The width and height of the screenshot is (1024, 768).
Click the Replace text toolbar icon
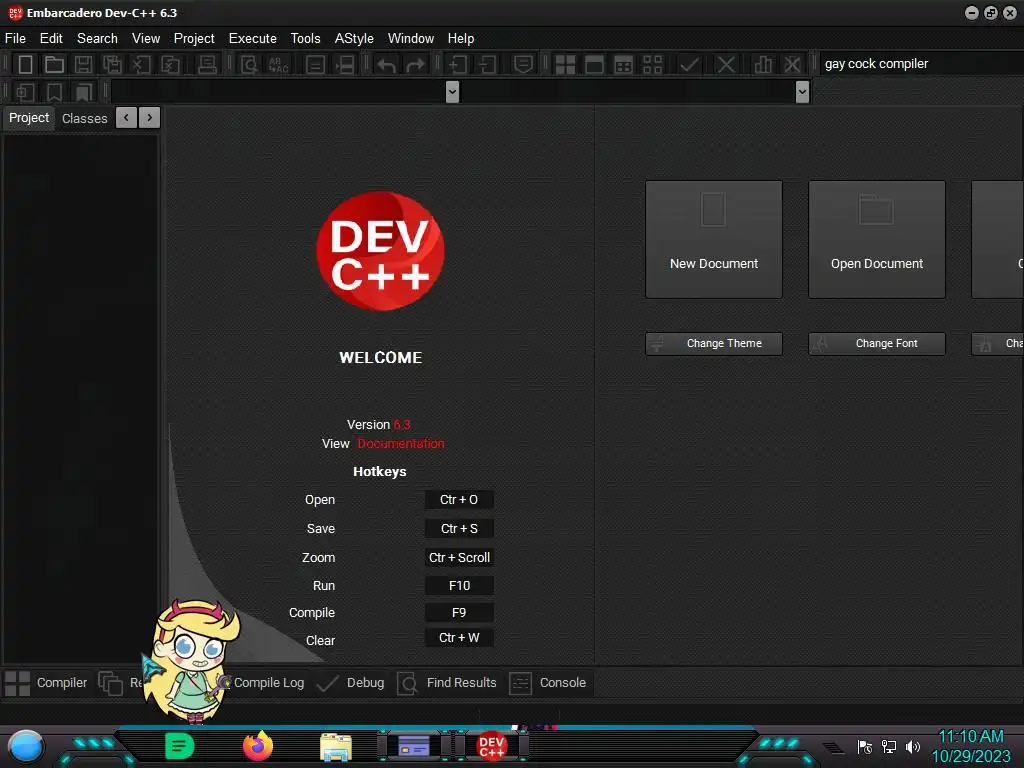pyautogui.click(x=278, y=65)
